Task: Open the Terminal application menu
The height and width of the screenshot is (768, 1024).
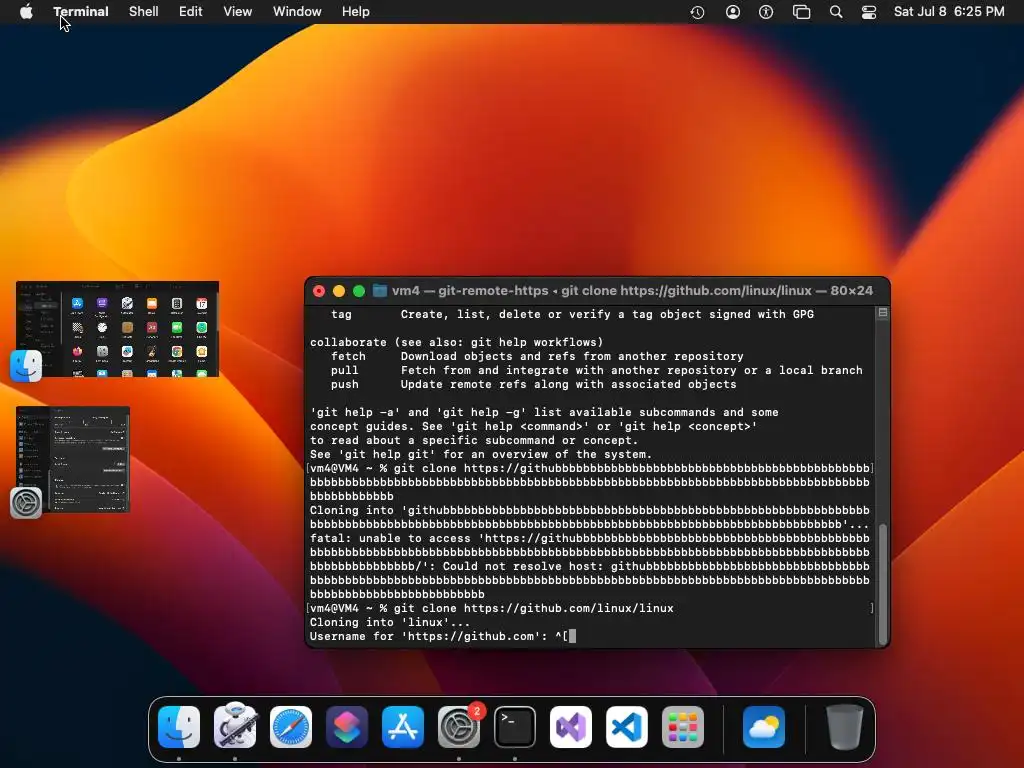Action: point(81,12)
